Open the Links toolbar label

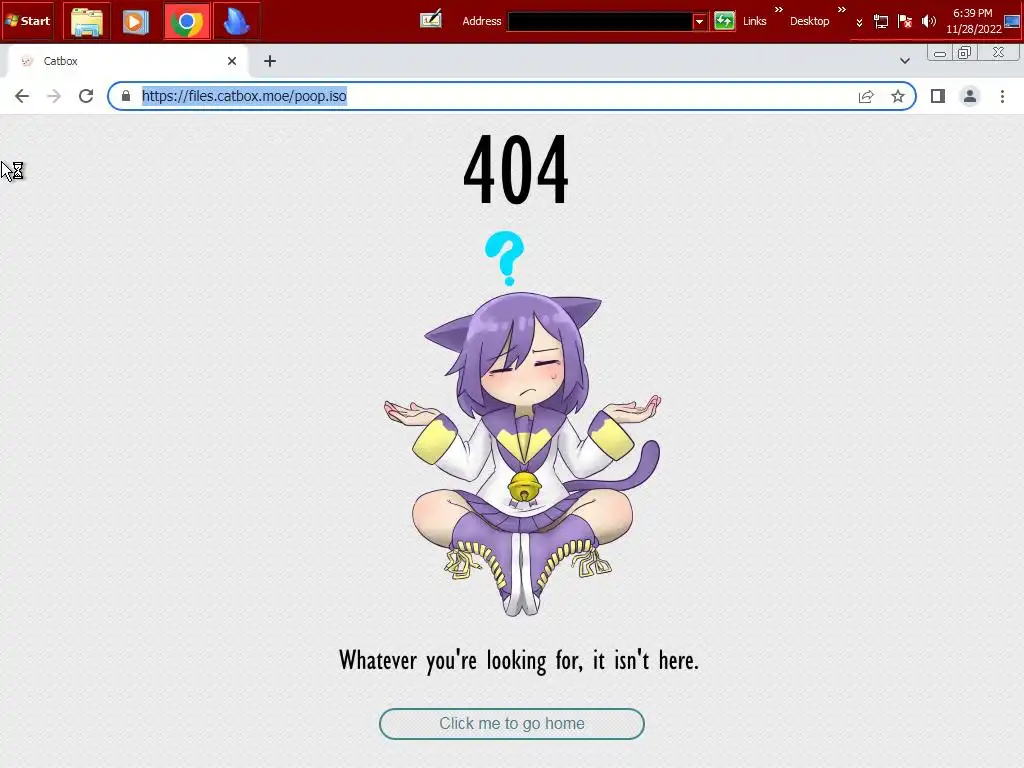click(754, 21)
